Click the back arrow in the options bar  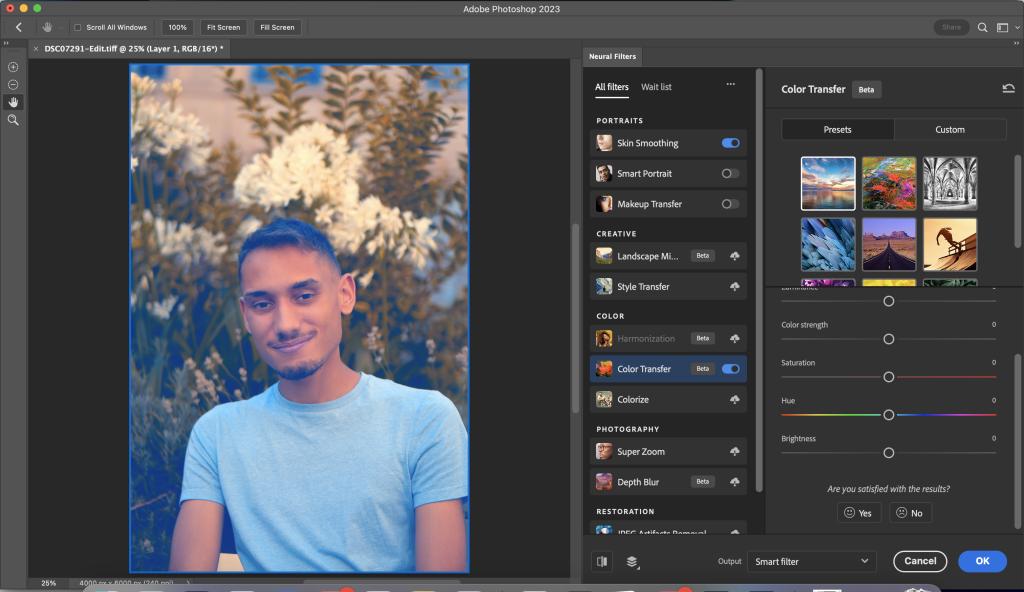click(19, 27)
